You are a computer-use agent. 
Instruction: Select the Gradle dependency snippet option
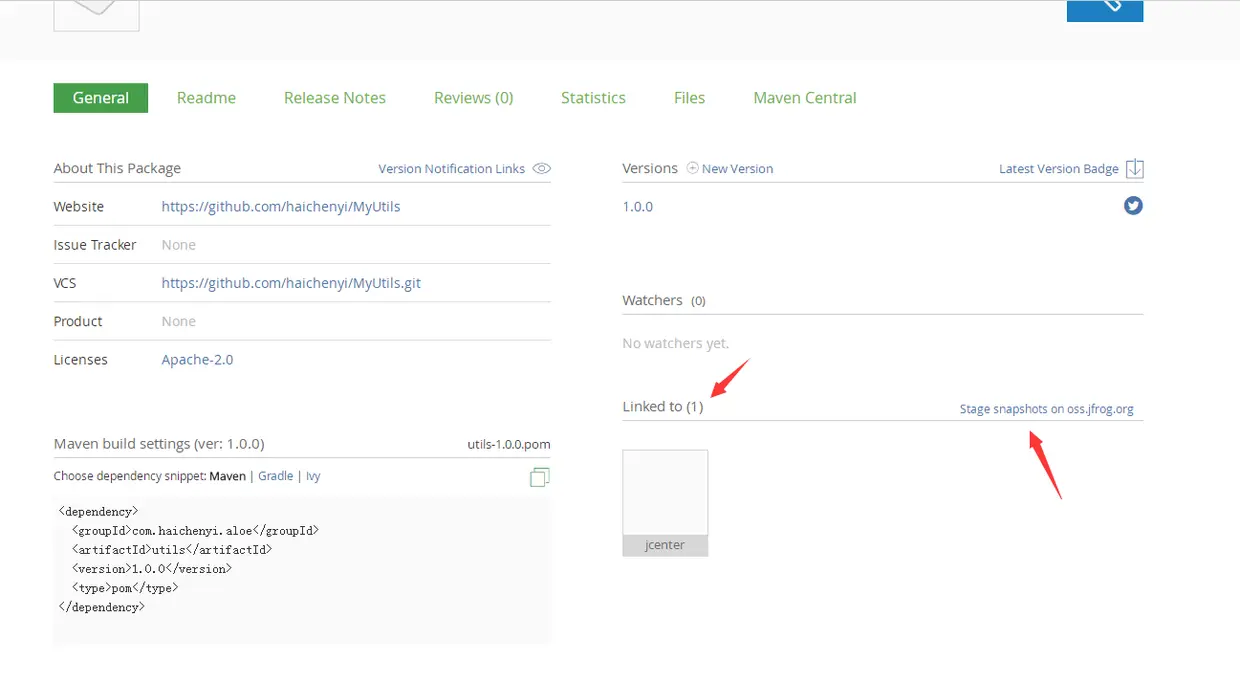[x=276, y=476]
